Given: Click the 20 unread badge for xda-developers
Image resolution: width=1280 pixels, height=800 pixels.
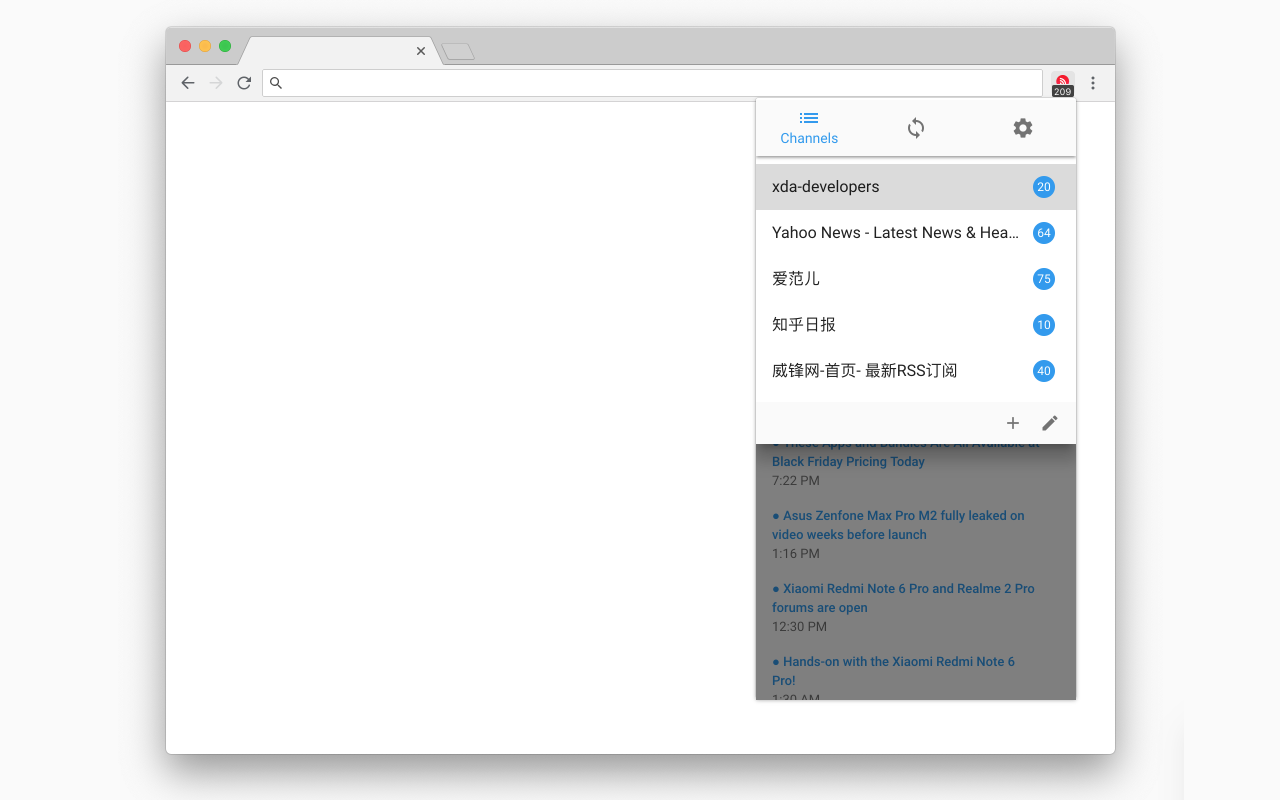Looking at the screenshot, I should point(1044,187).
